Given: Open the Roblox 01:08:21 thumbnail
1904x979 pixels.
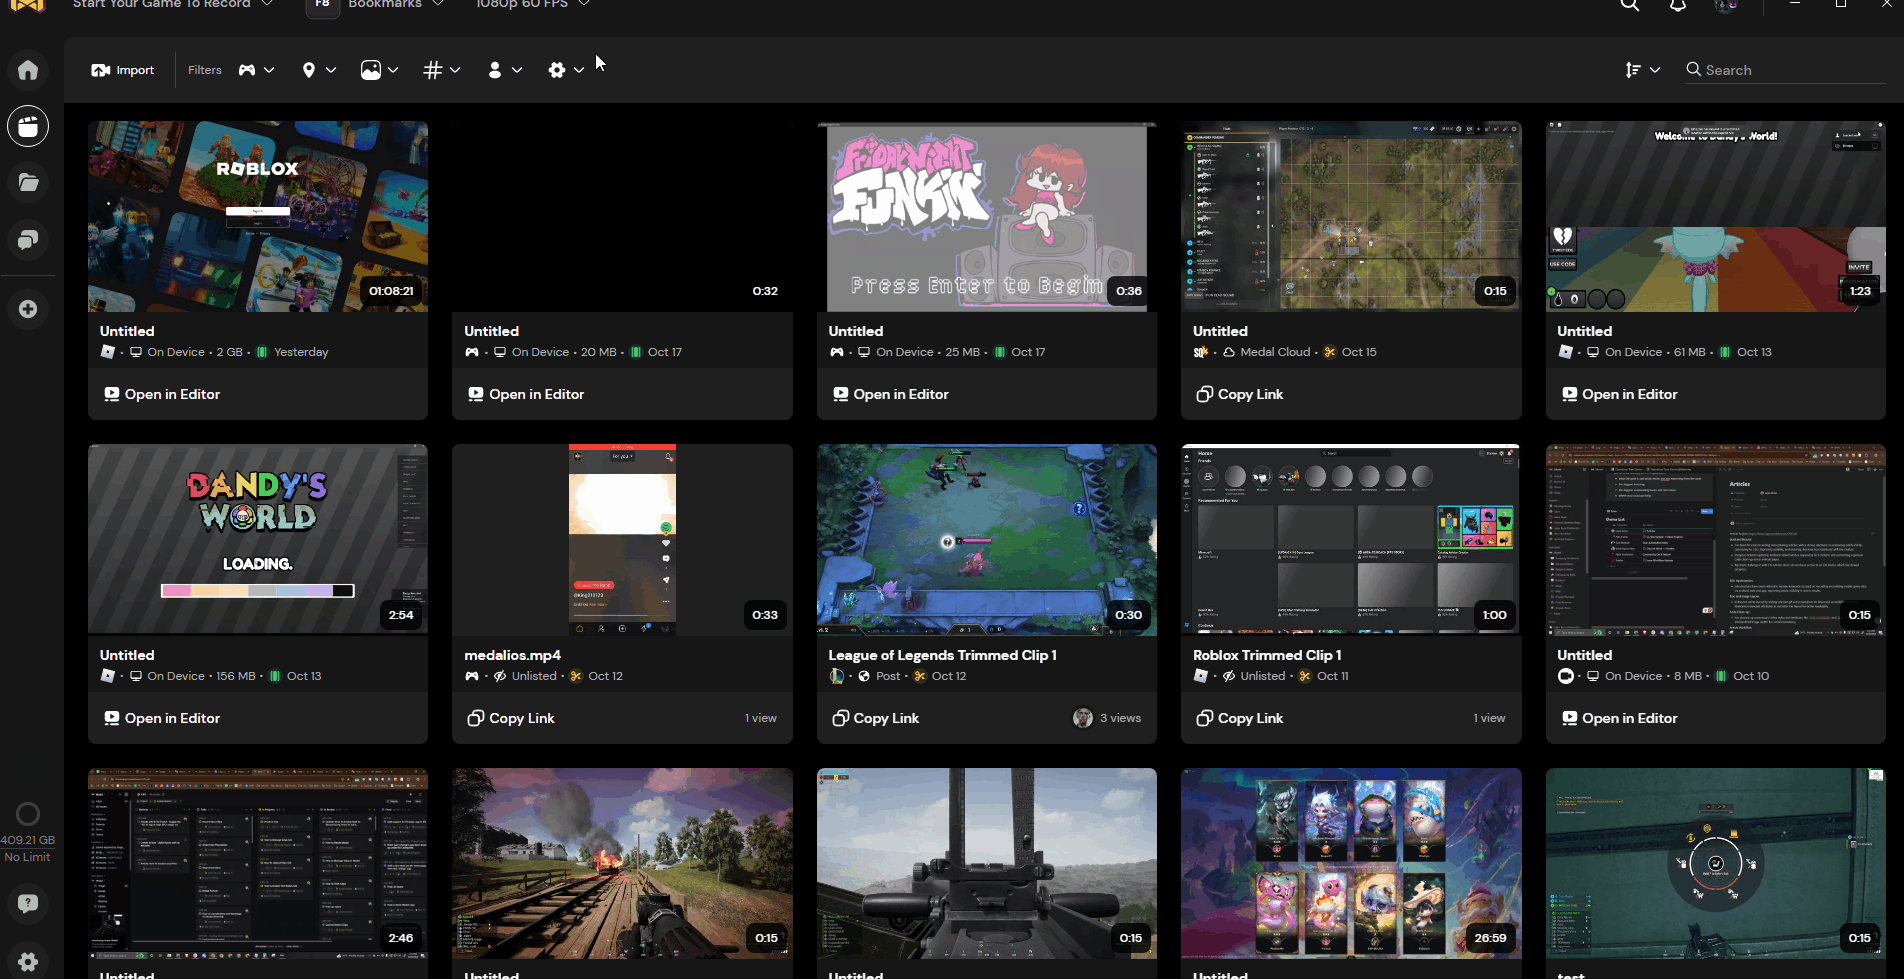Looking at the screenshot, I should pos(258,217).
